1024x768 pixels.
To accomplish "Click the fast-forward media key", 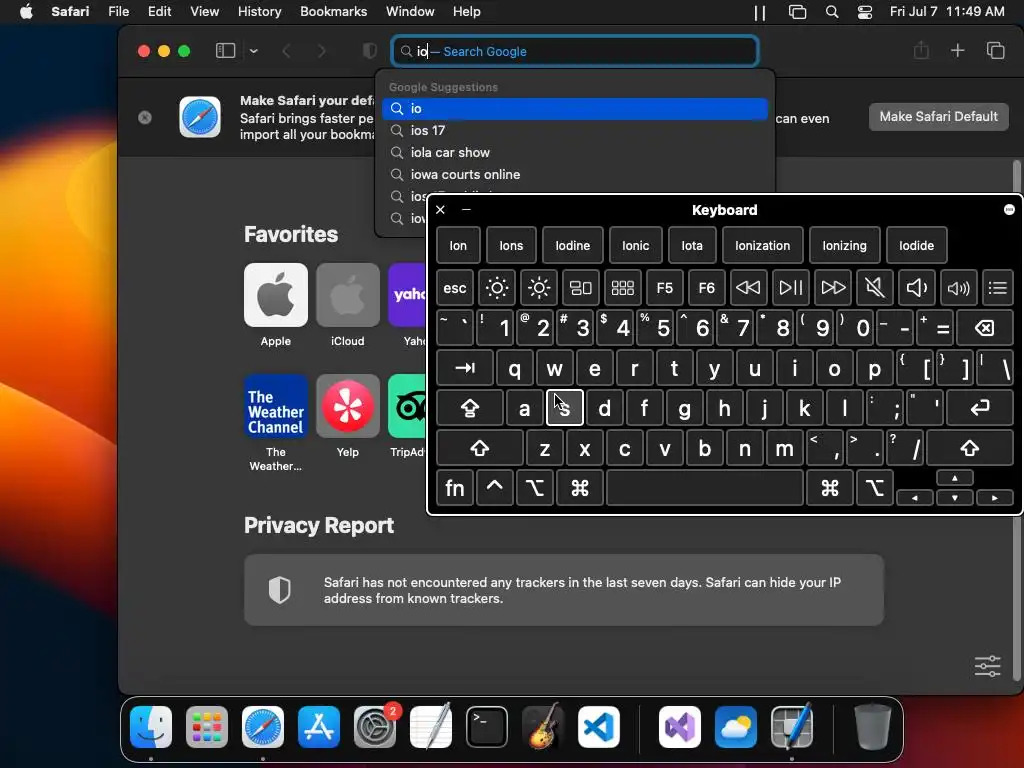I will (x=833, y=288).
